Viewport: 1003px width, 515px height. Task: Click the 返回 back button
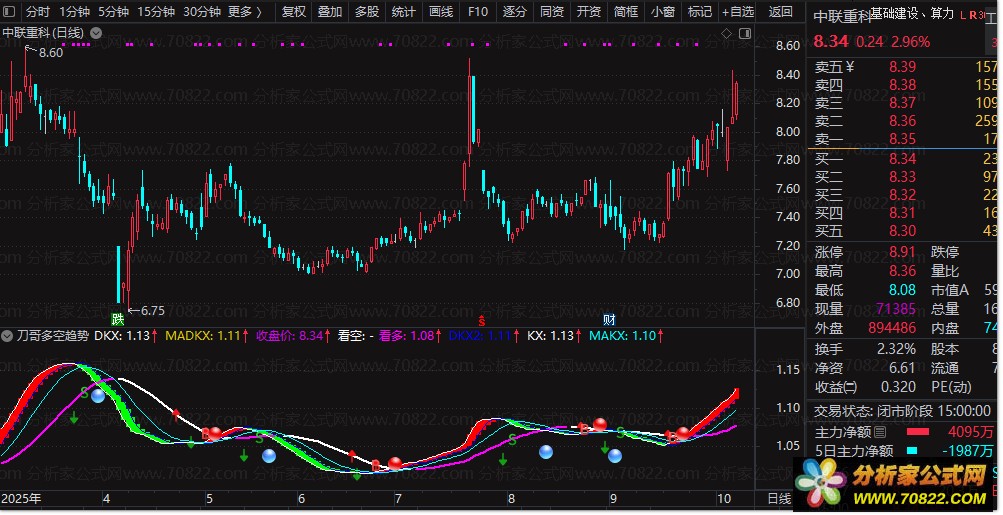[x=781, y=12]
